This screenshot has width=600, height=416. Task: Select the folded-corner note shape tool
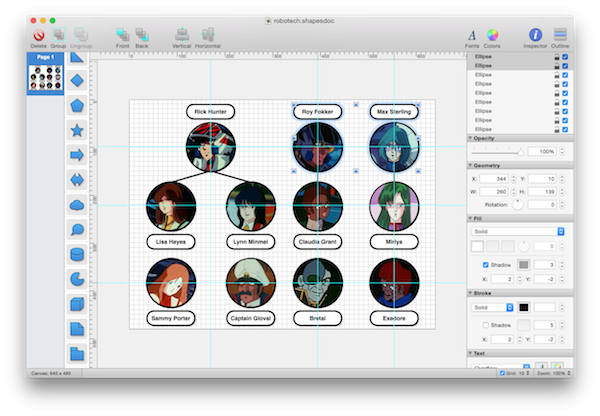(x=77, y=329)
